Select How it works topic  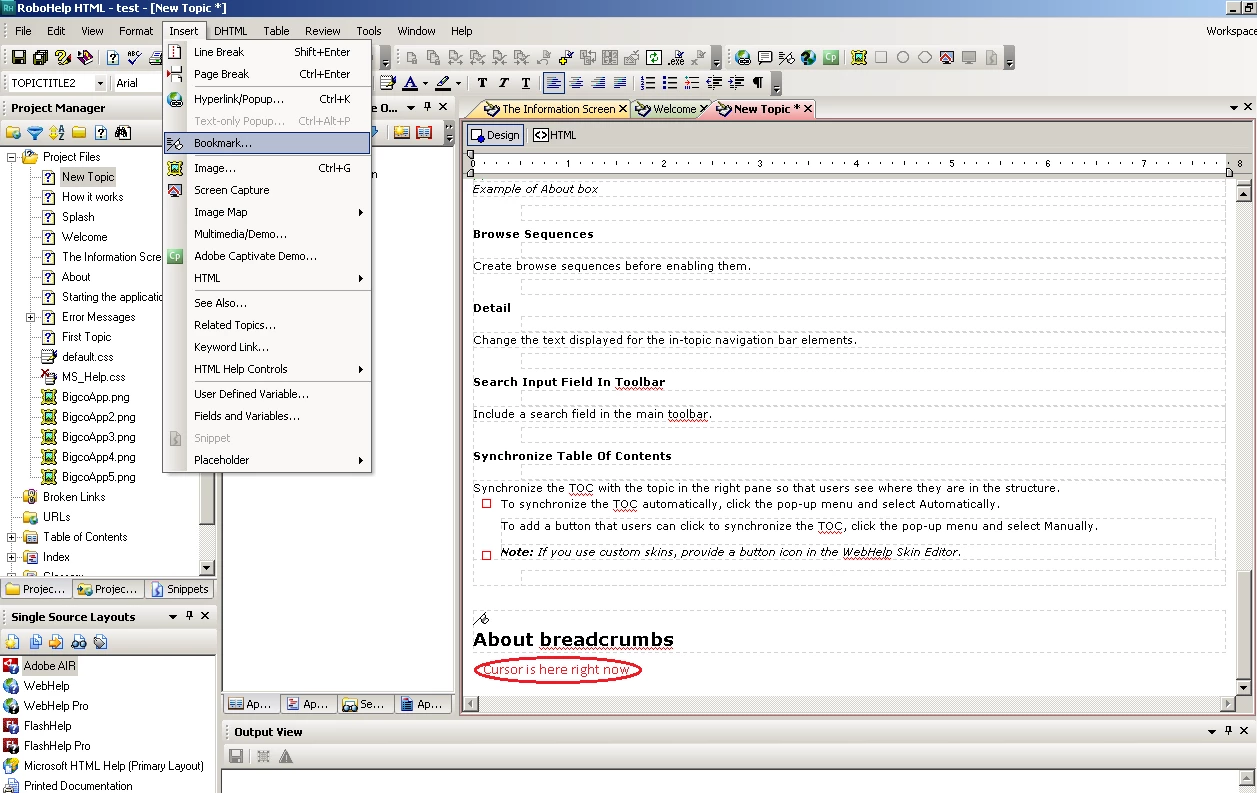tap(93, 197)
